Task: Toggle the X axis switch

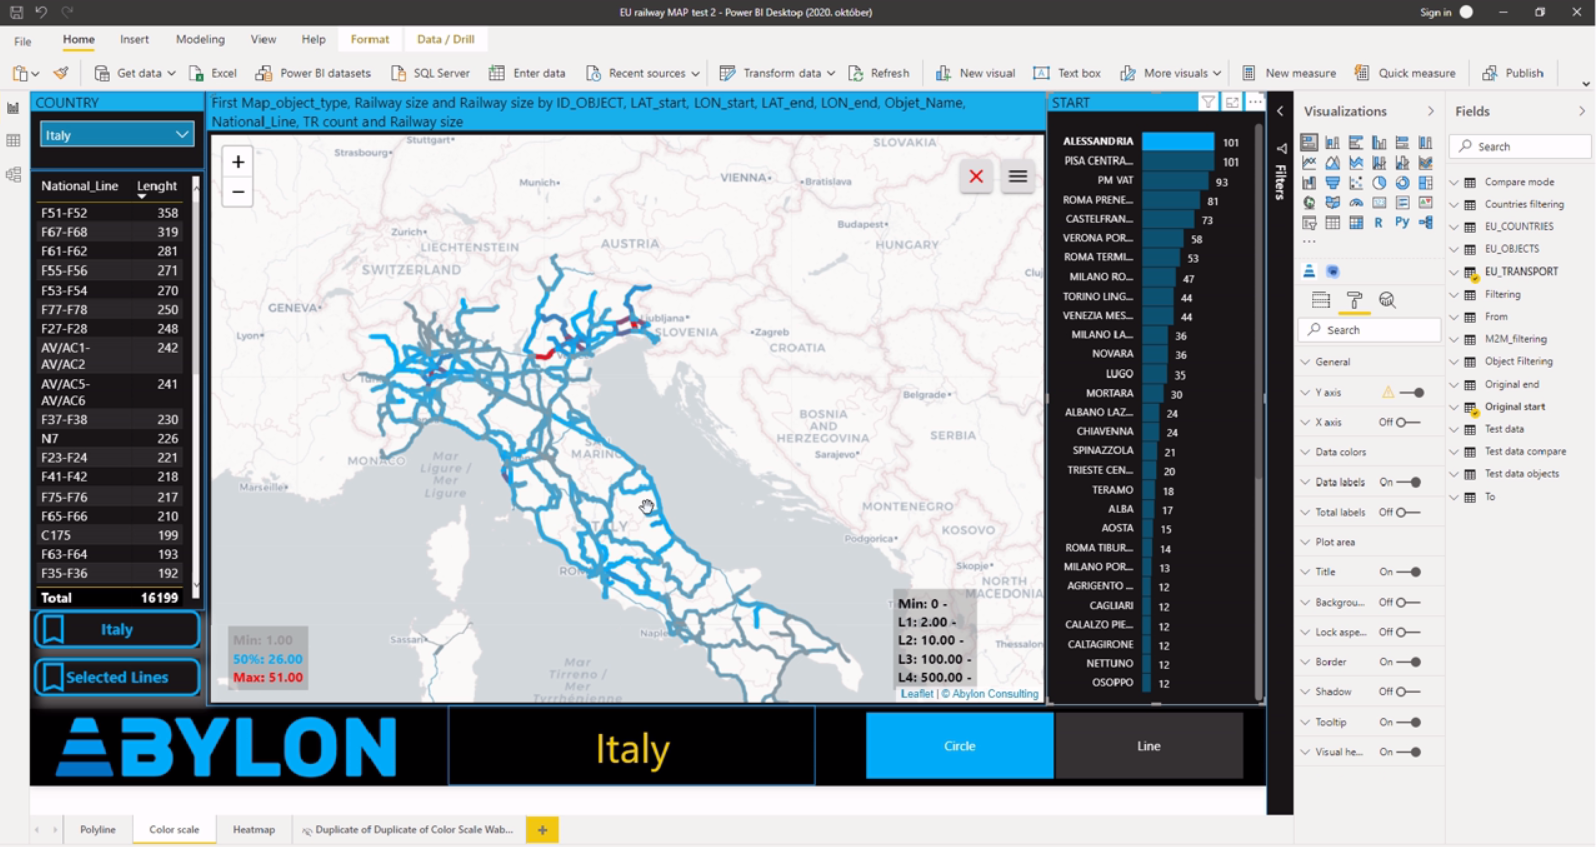Action: point(1408,422)
